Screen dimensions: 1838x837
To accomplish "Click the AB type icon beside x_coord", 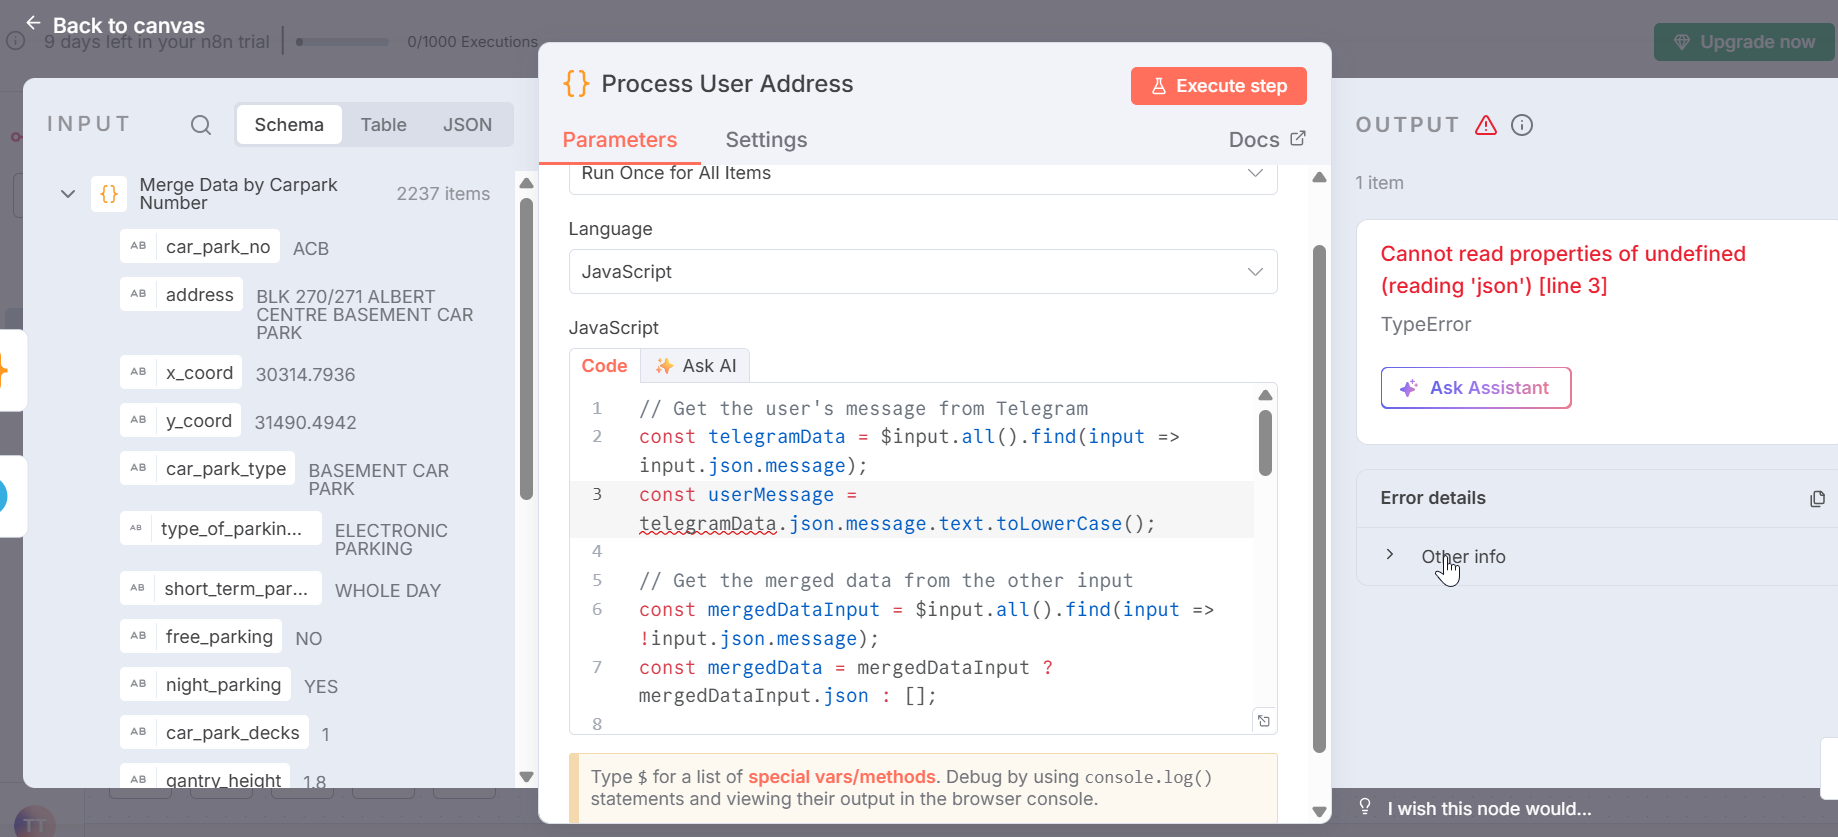I will pyautogui.click(x=138, y=373).
